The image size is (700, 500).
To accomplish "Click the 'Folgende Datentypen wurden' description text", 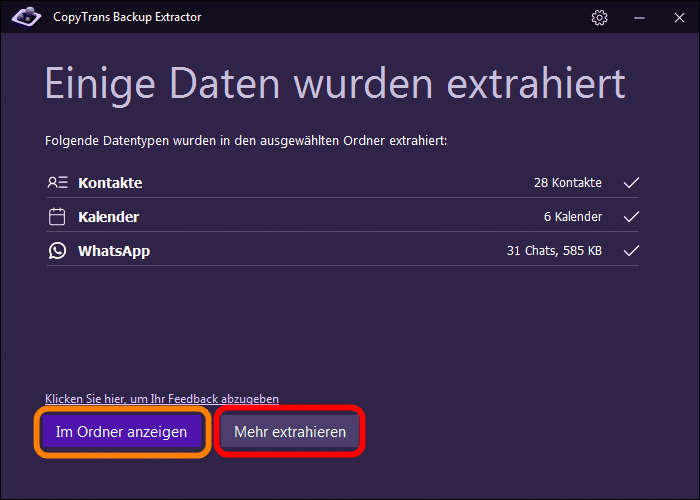I will click(x=246, y=141).
